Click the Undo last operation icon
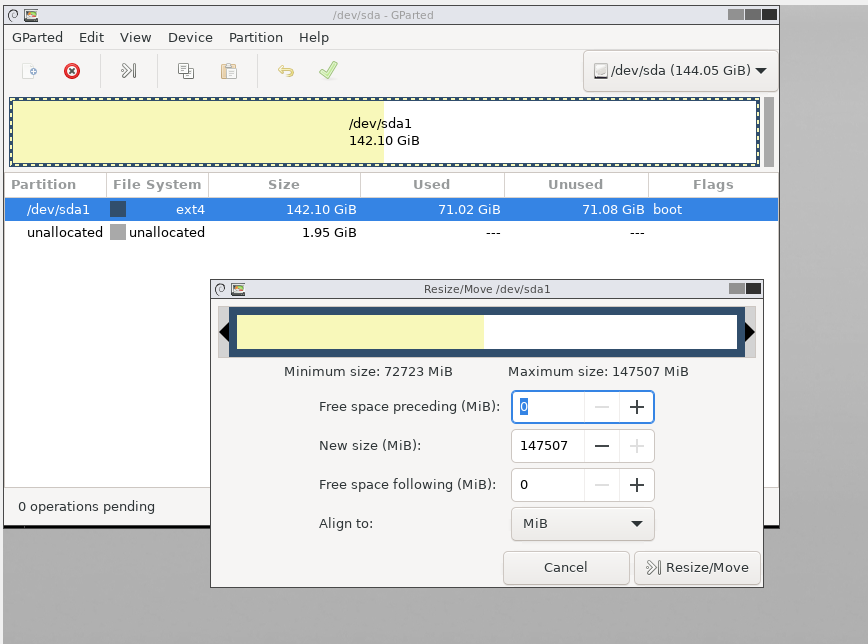Screen dimensions: 868x644 pos(286,70)
